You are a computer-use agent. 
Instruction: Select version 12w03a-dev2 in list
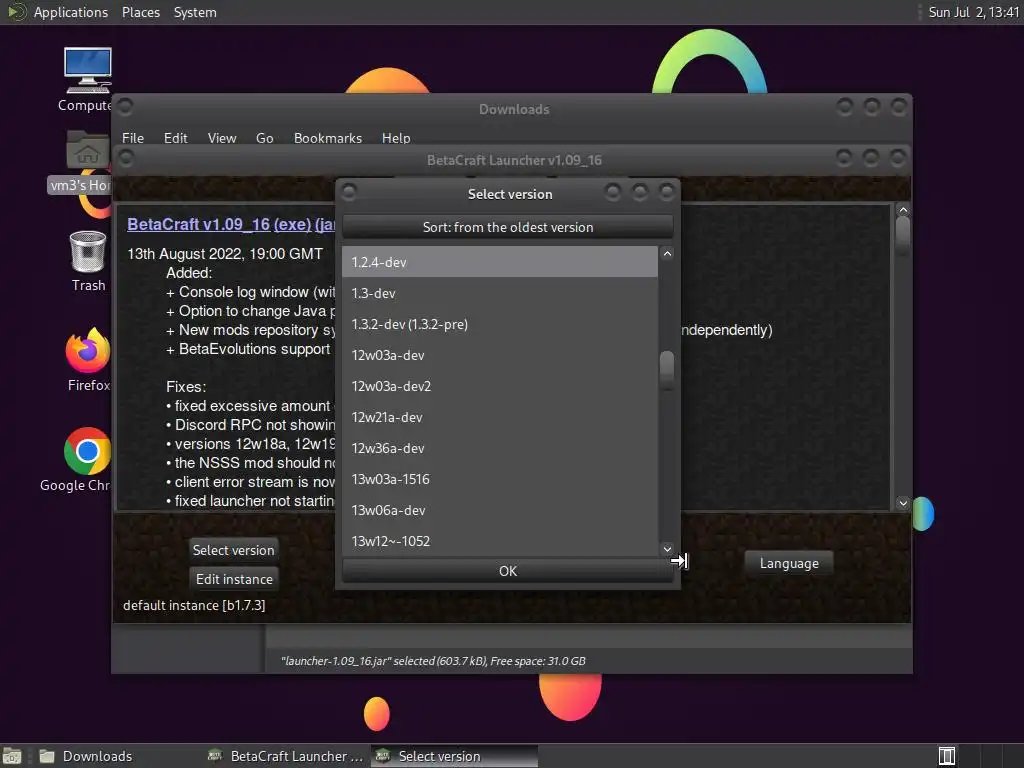coord(500,386)
